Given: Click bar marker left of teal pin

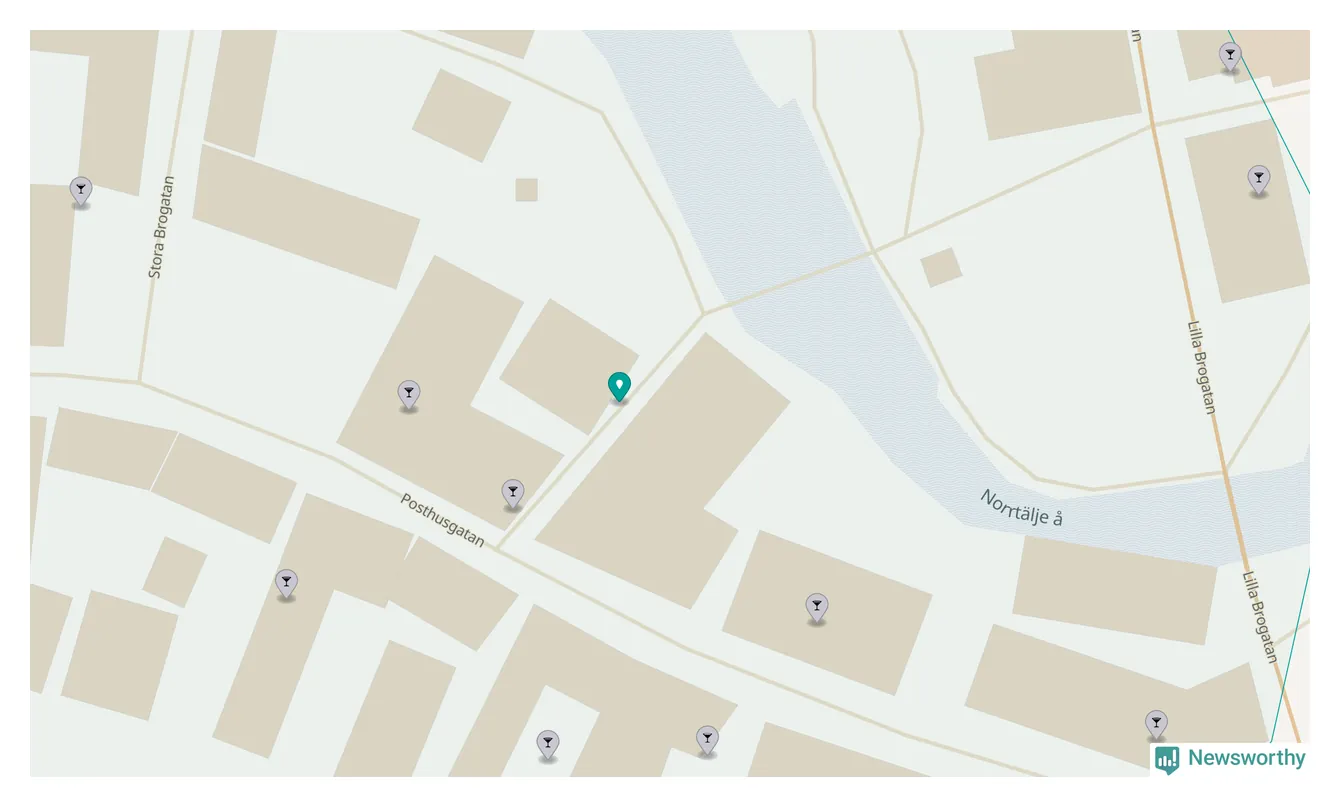Looking at the screenshot, I should 408,395.
